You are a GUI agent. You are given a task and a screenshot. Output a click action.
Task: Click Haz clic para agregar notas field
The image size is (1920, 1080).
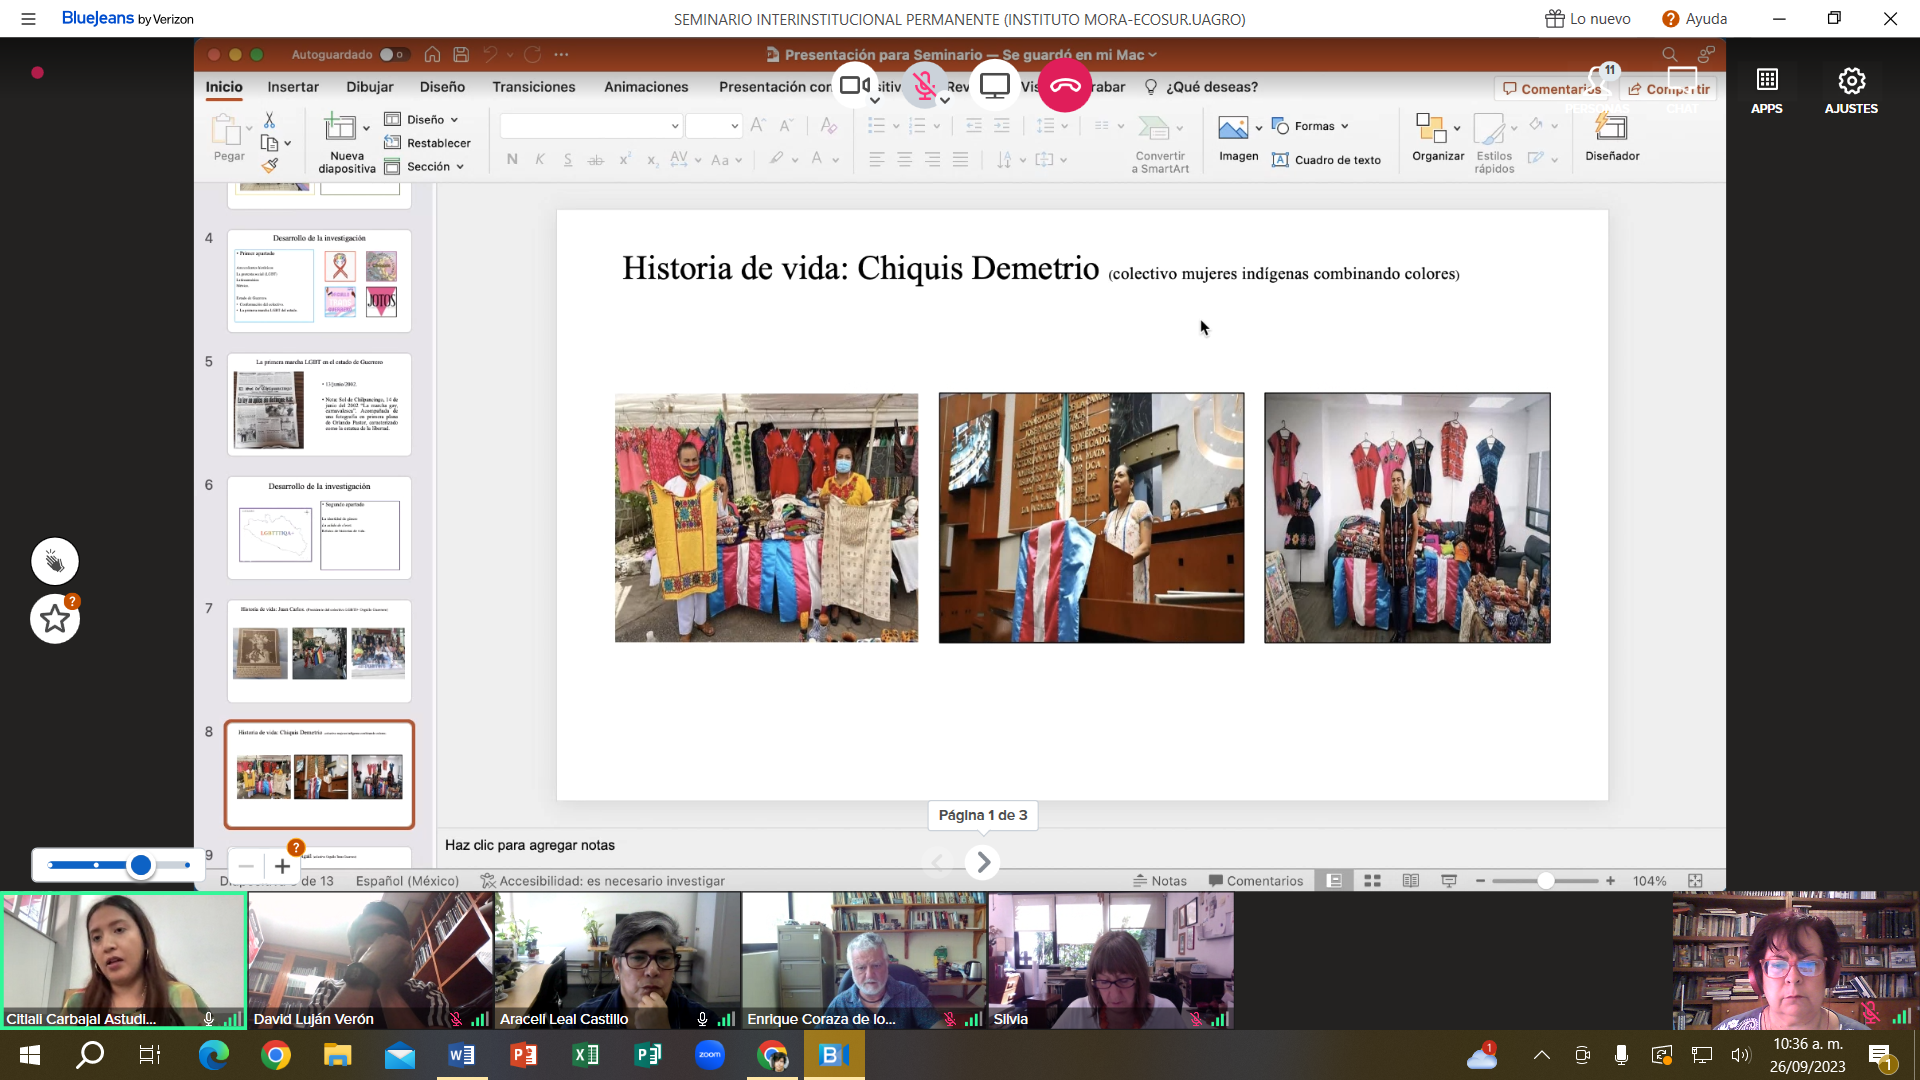coord(530,846)
